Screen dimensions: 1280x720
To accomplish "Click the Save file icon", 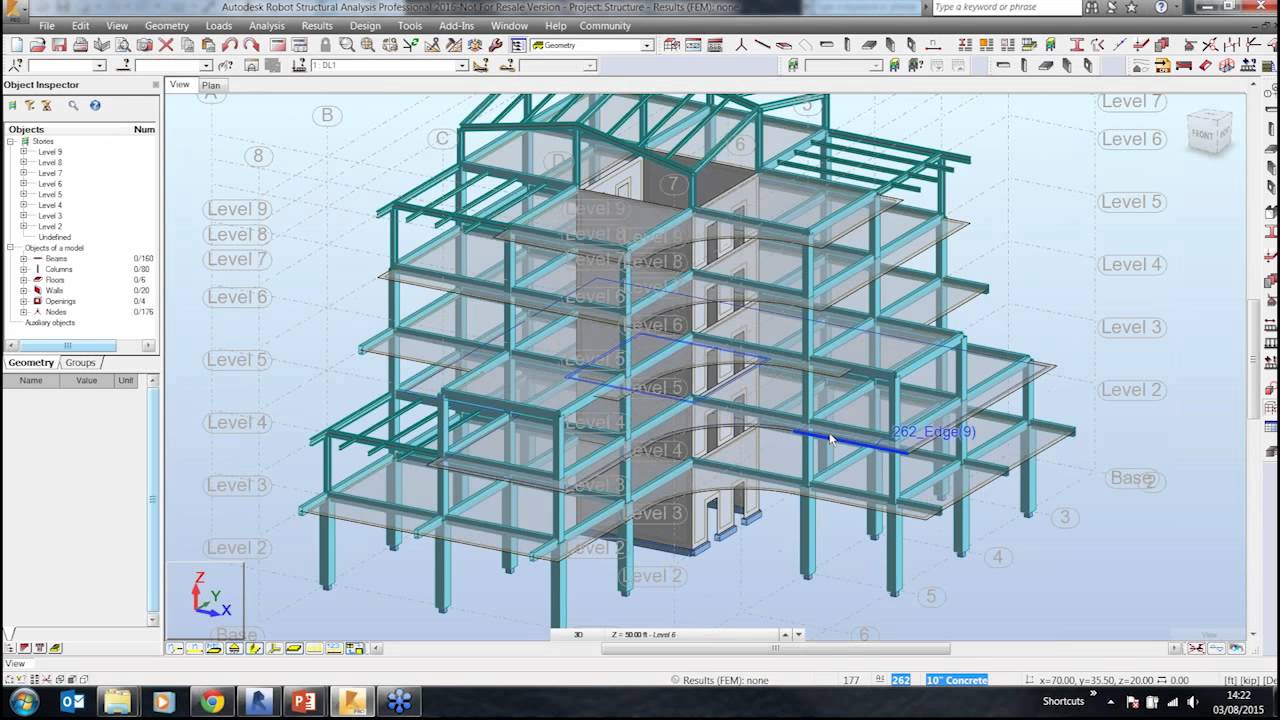I will tap(59, 45).
